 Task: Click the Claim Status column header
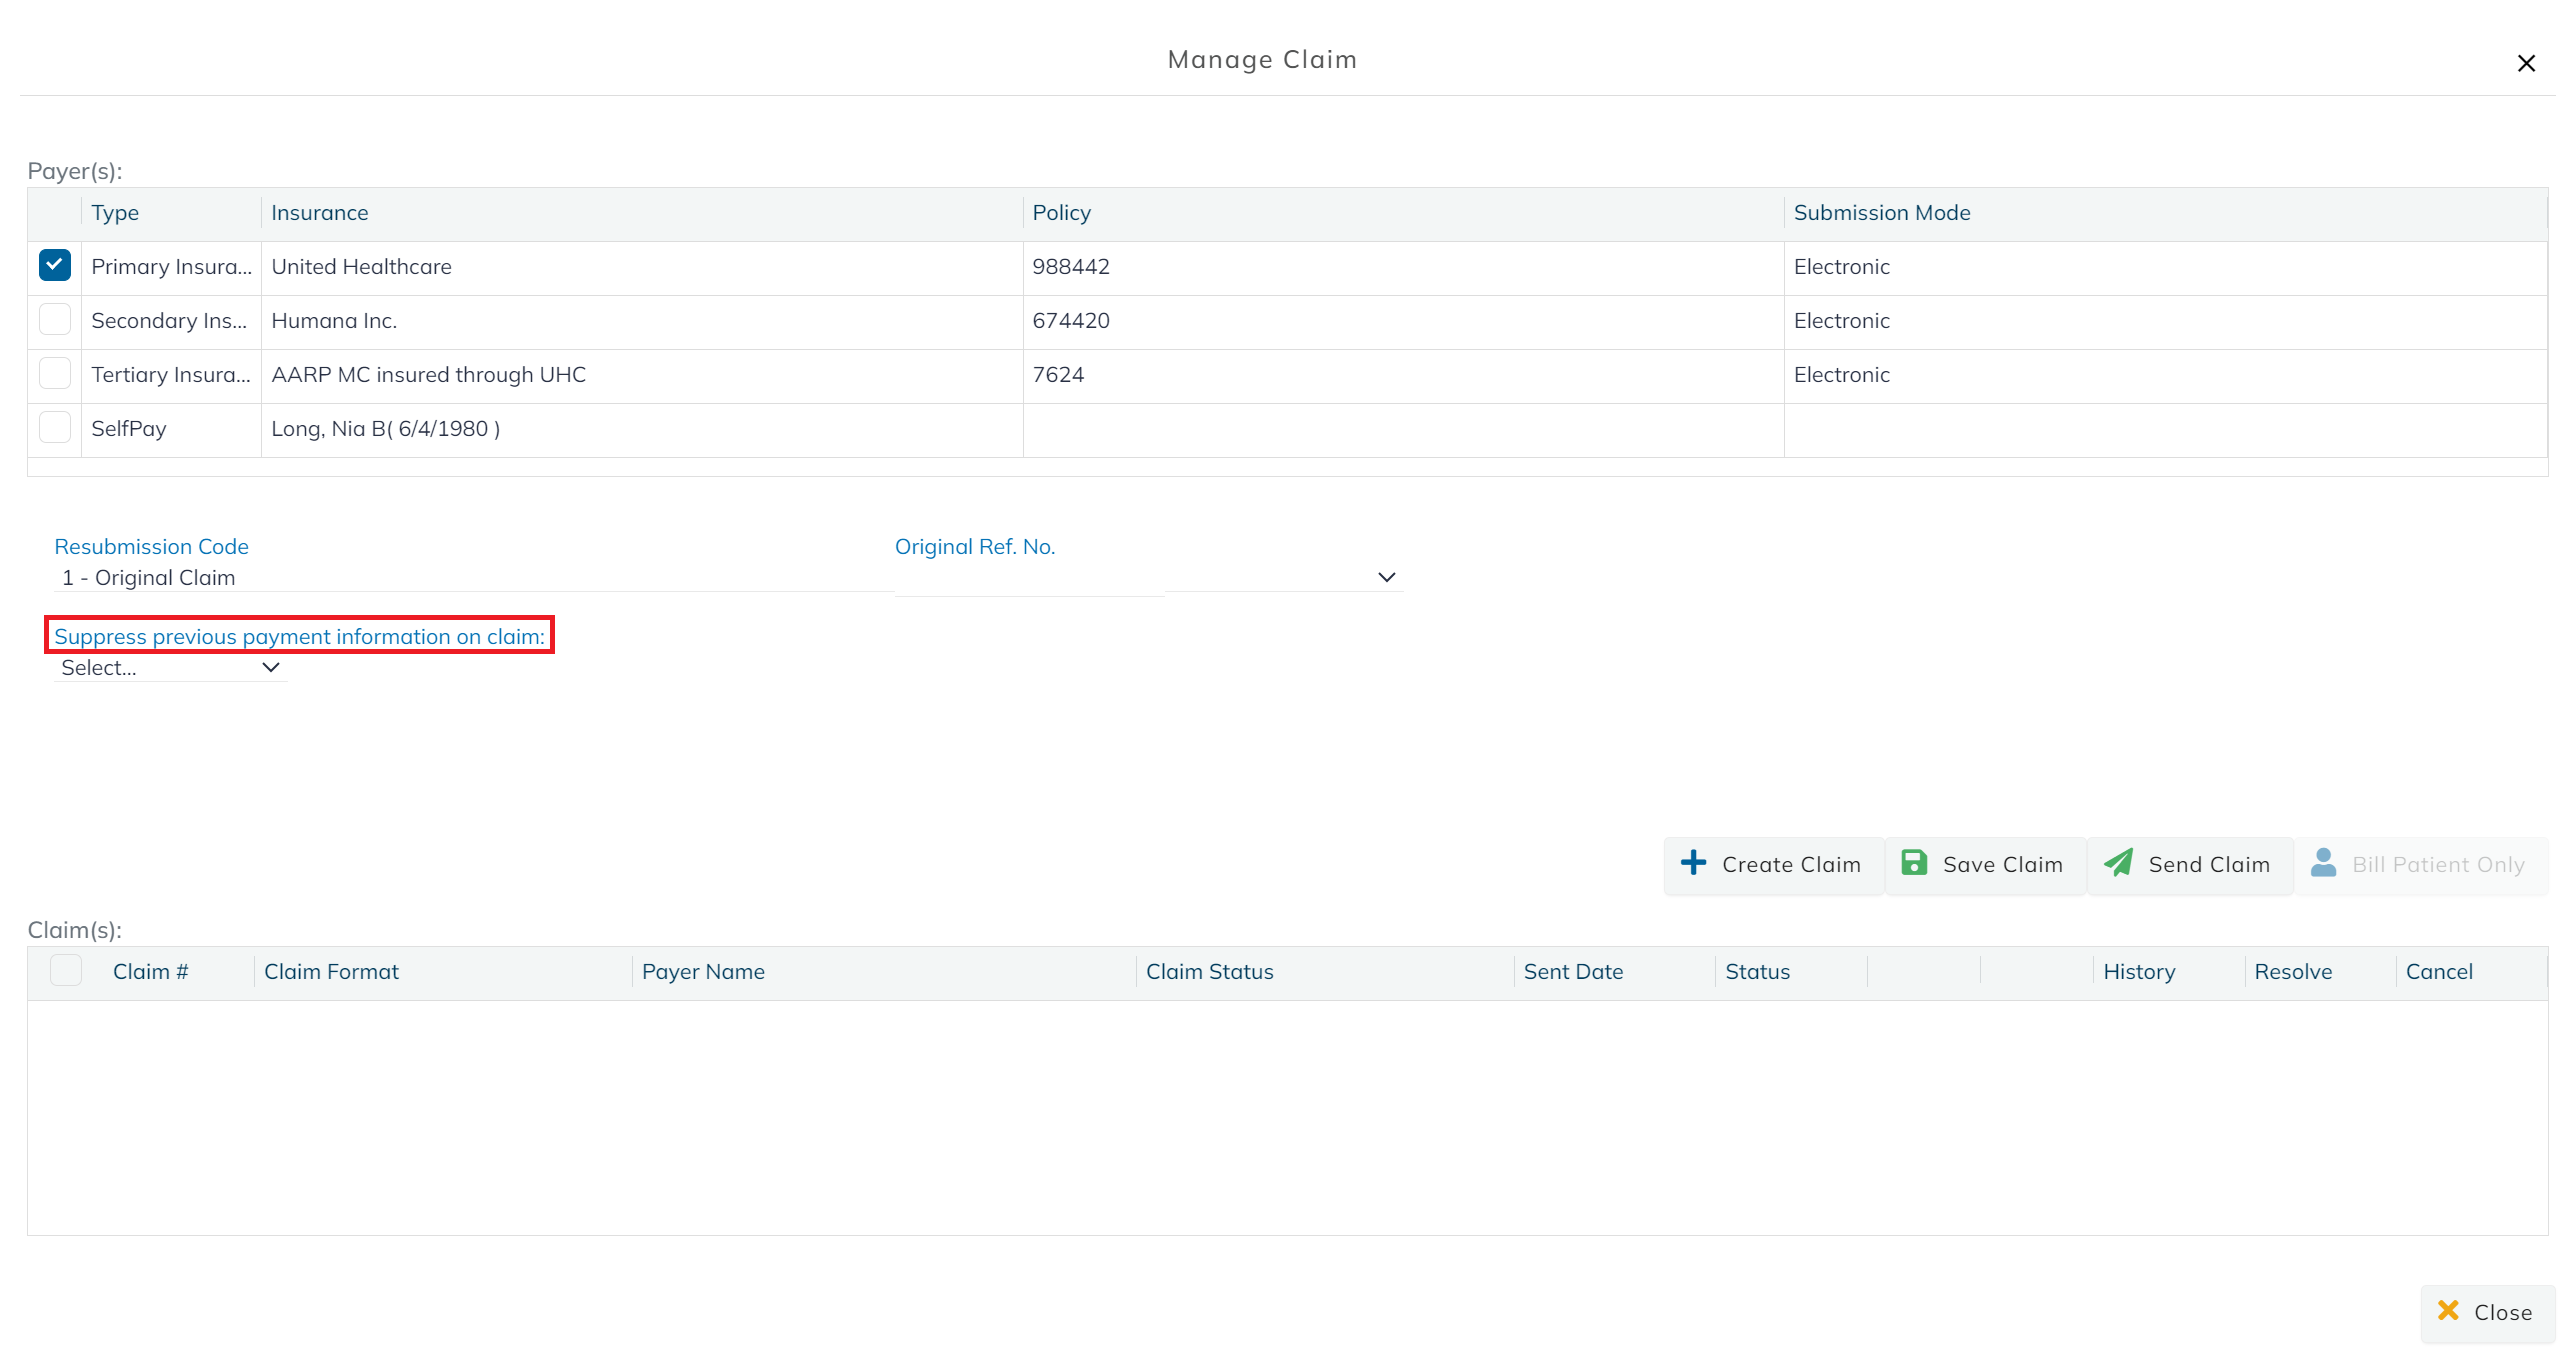pyautogui.click(x=1209, y=970)
